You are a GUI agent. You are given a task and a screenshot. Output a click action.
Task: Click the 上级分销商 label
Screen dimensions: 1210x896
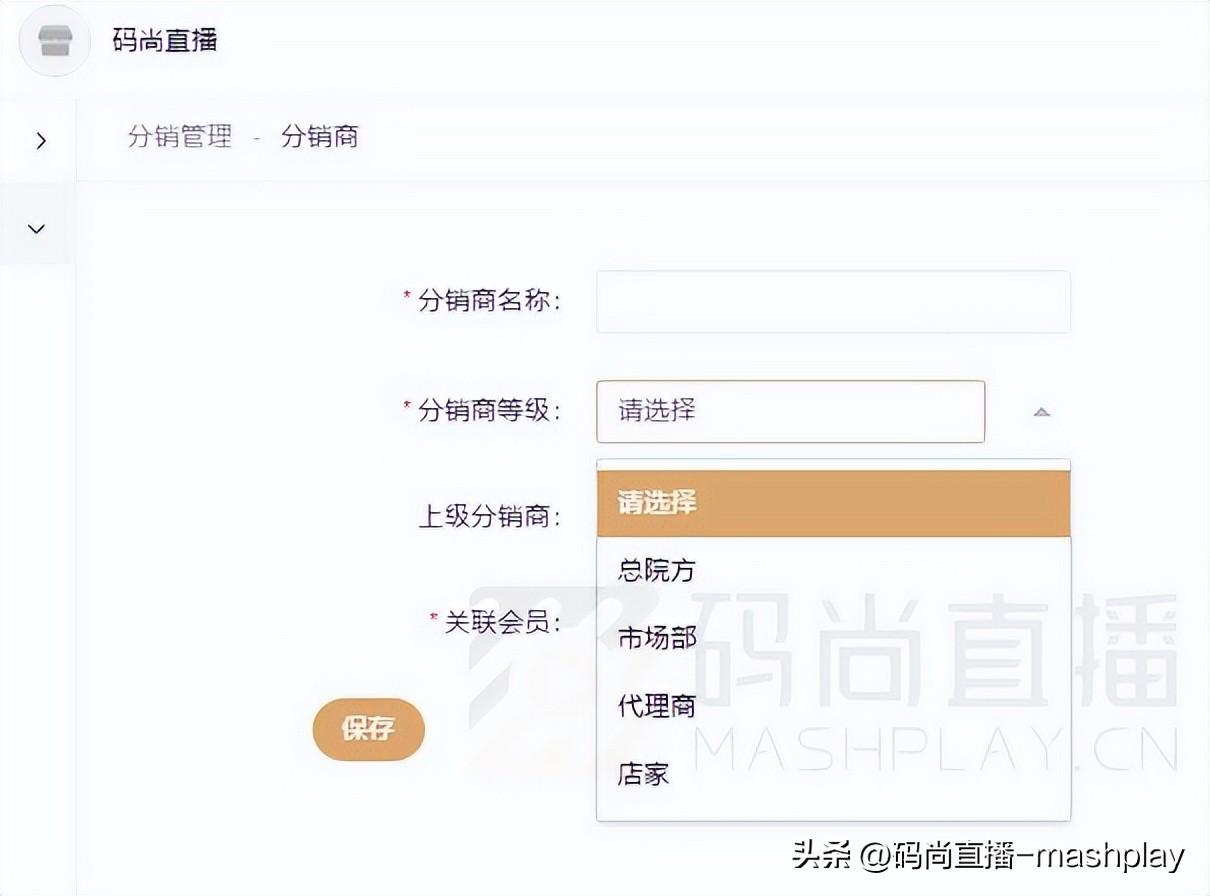488,517
